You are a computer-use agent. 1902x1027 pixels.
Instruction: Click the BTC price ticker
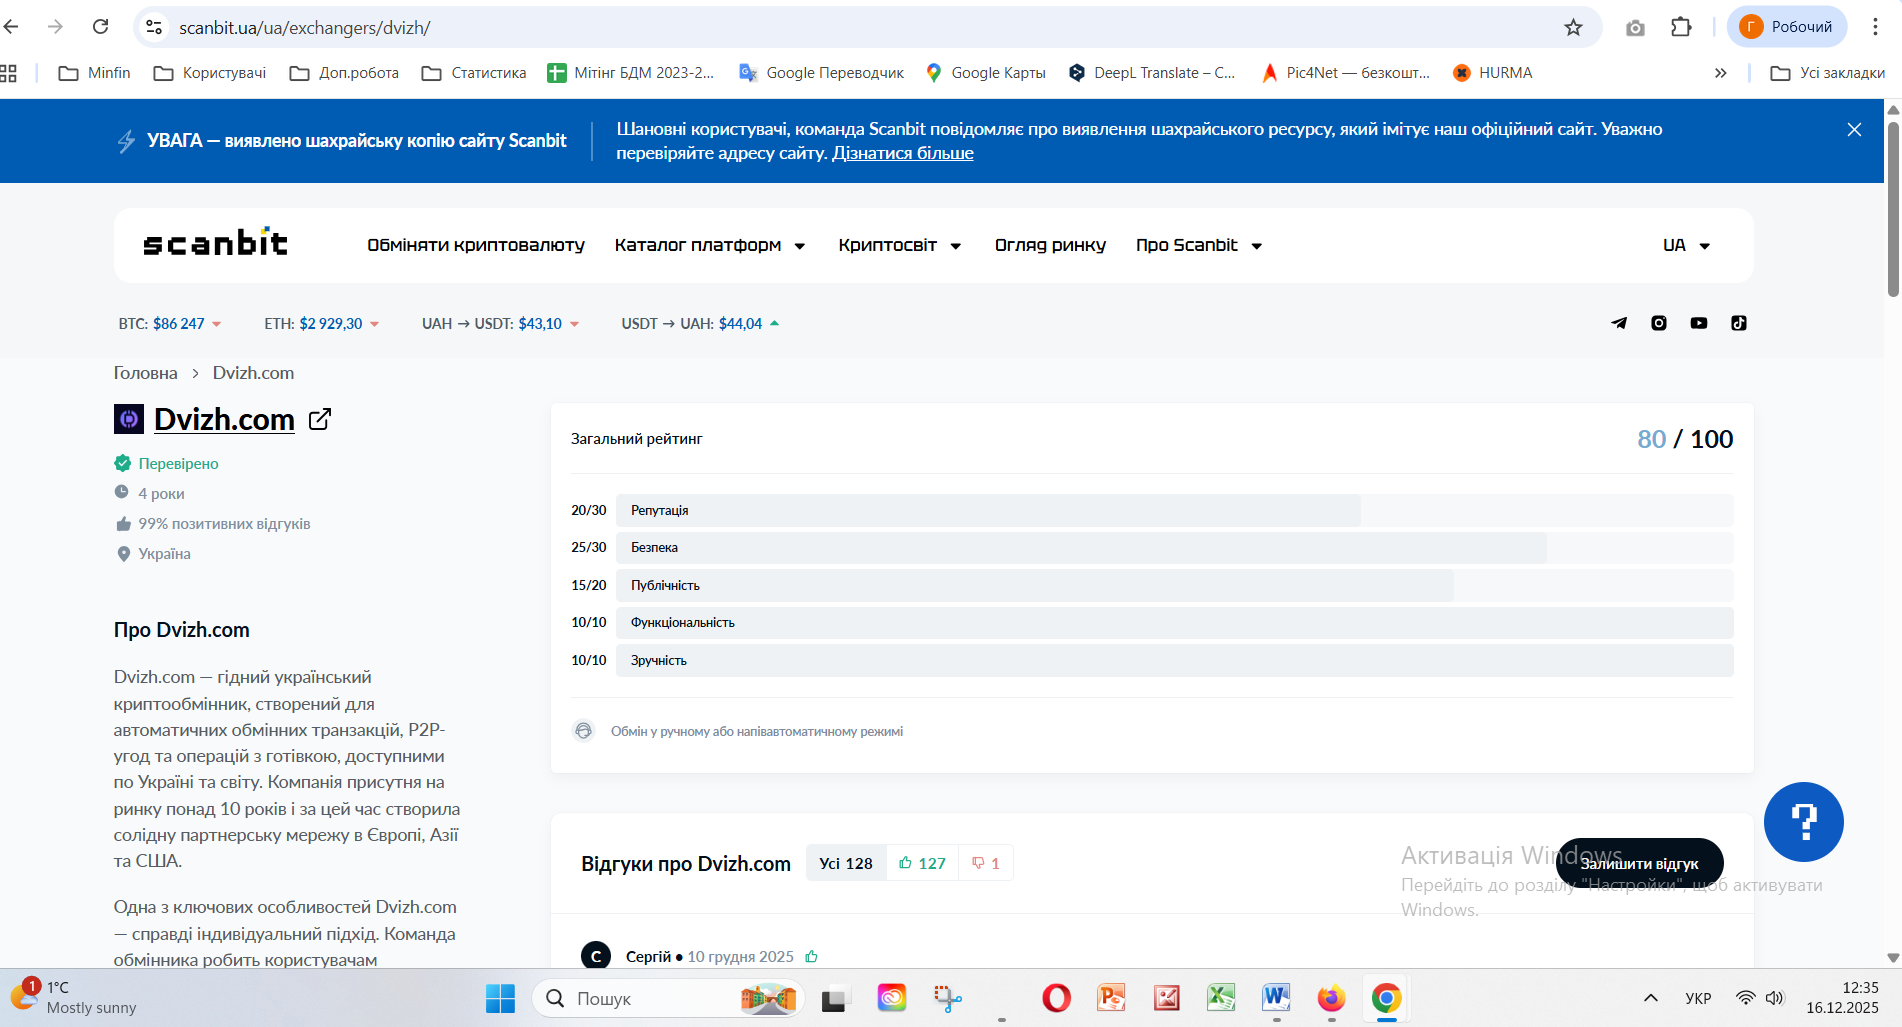170,324
